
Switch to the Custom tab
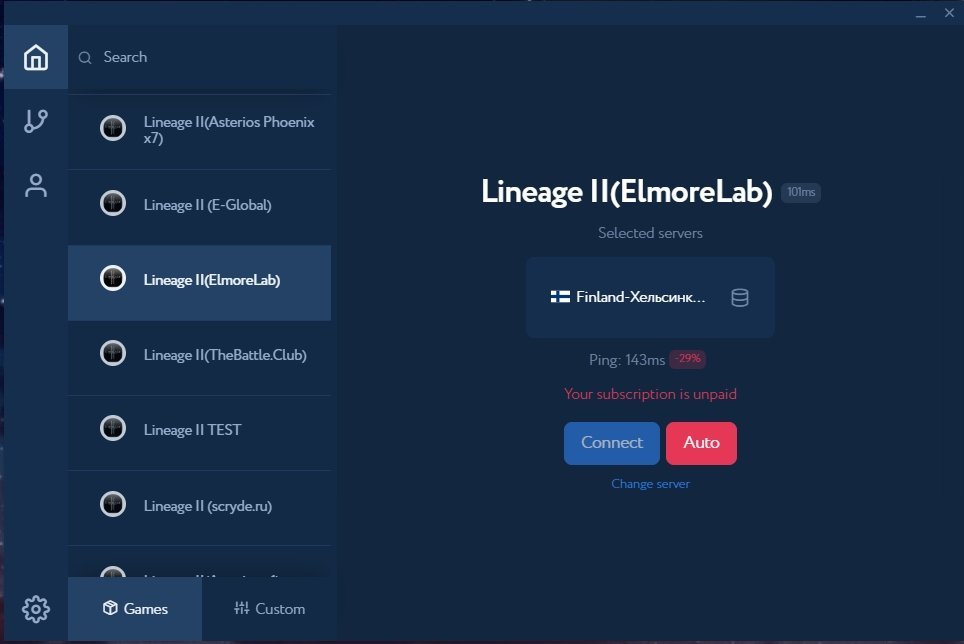click(269, 609)
